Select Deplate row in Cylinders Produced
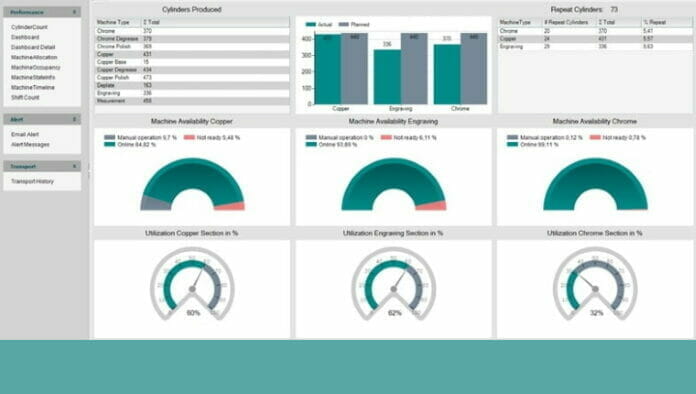 (192, 85)
